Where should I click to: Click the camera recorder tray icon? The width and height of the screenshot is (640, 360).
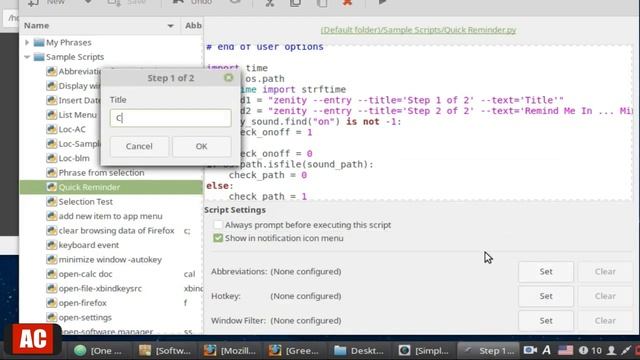point(530,350)
